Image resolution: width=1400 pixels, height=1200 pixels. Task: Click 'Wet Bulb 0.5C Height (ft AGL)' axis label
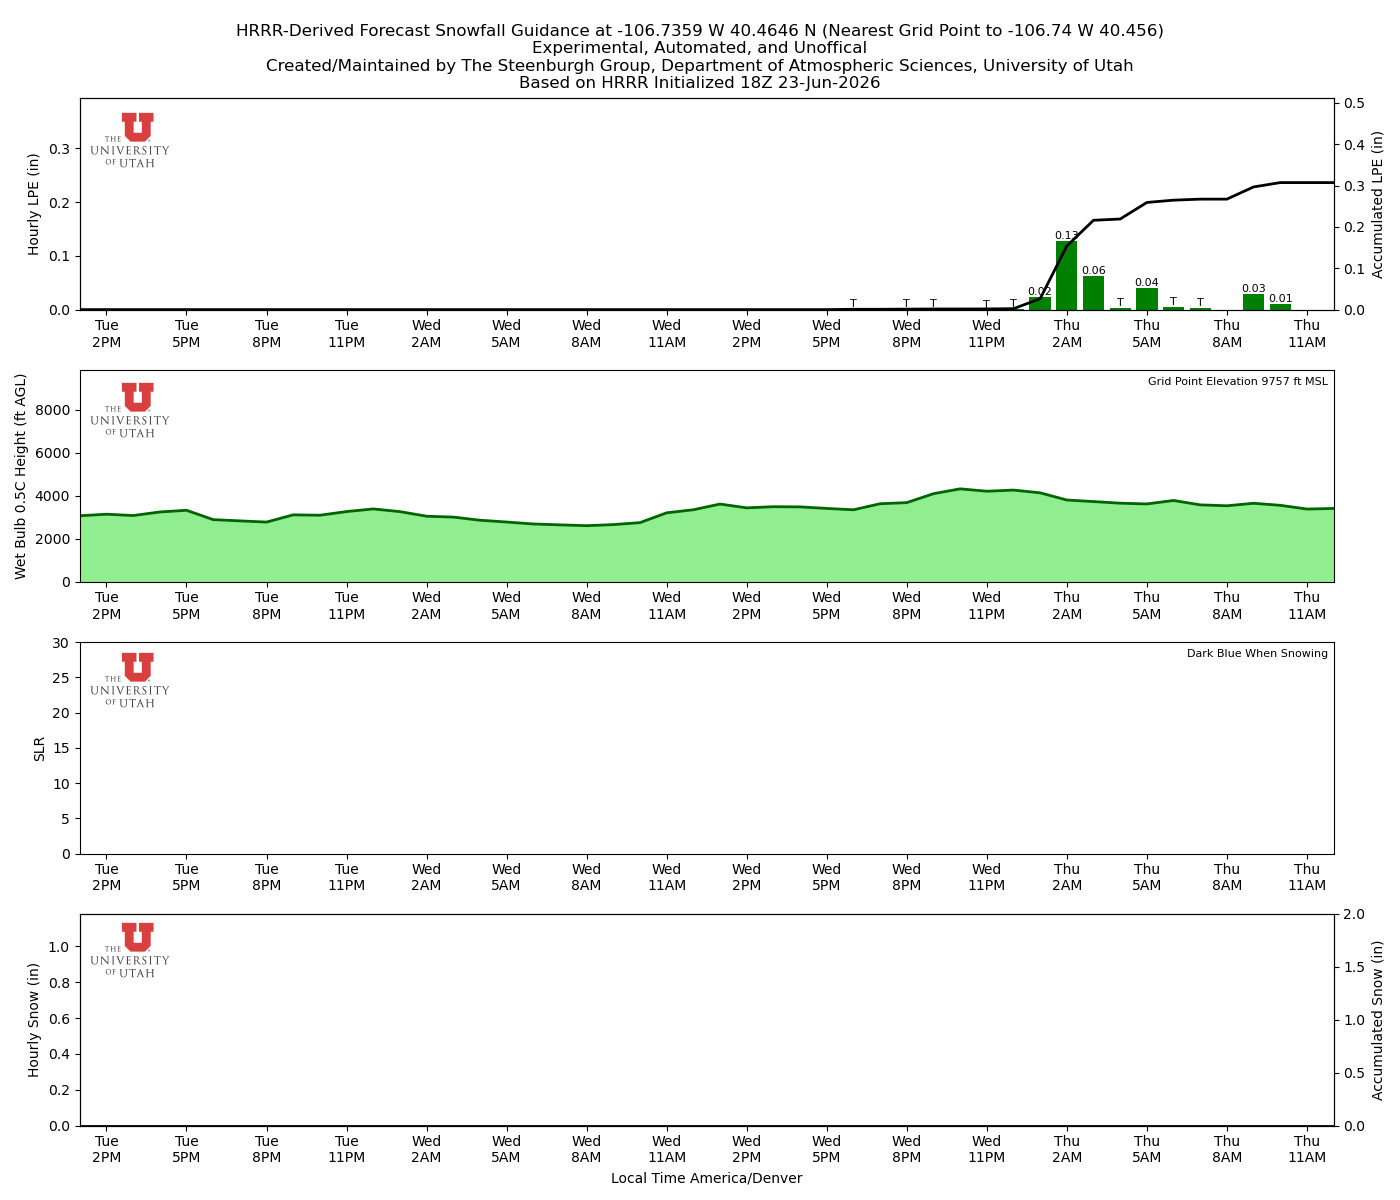point(21,476)
